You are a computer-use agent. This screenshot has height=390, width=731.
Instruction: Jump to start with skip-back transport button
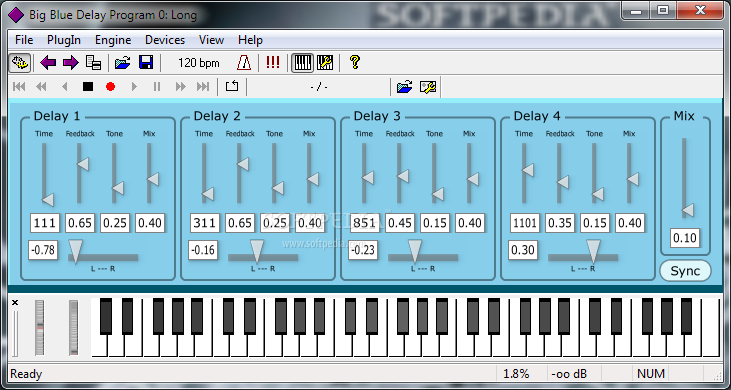click(19, 87)
